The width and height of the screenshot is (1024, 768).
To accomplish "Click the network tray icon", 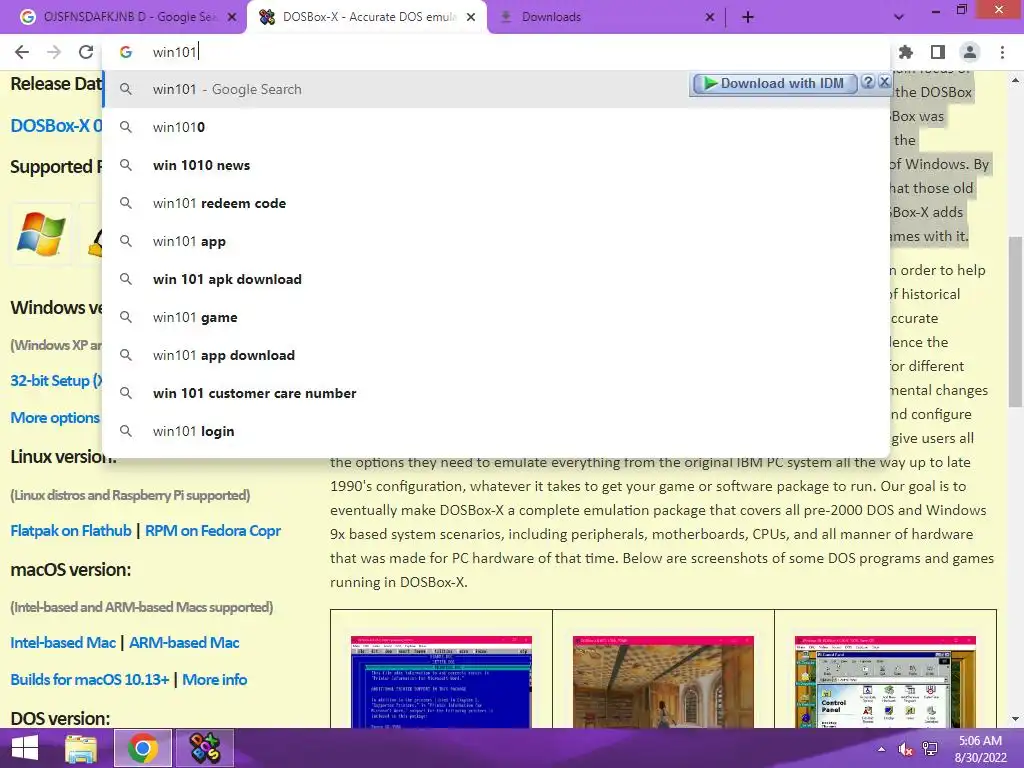I will (930, 749).
